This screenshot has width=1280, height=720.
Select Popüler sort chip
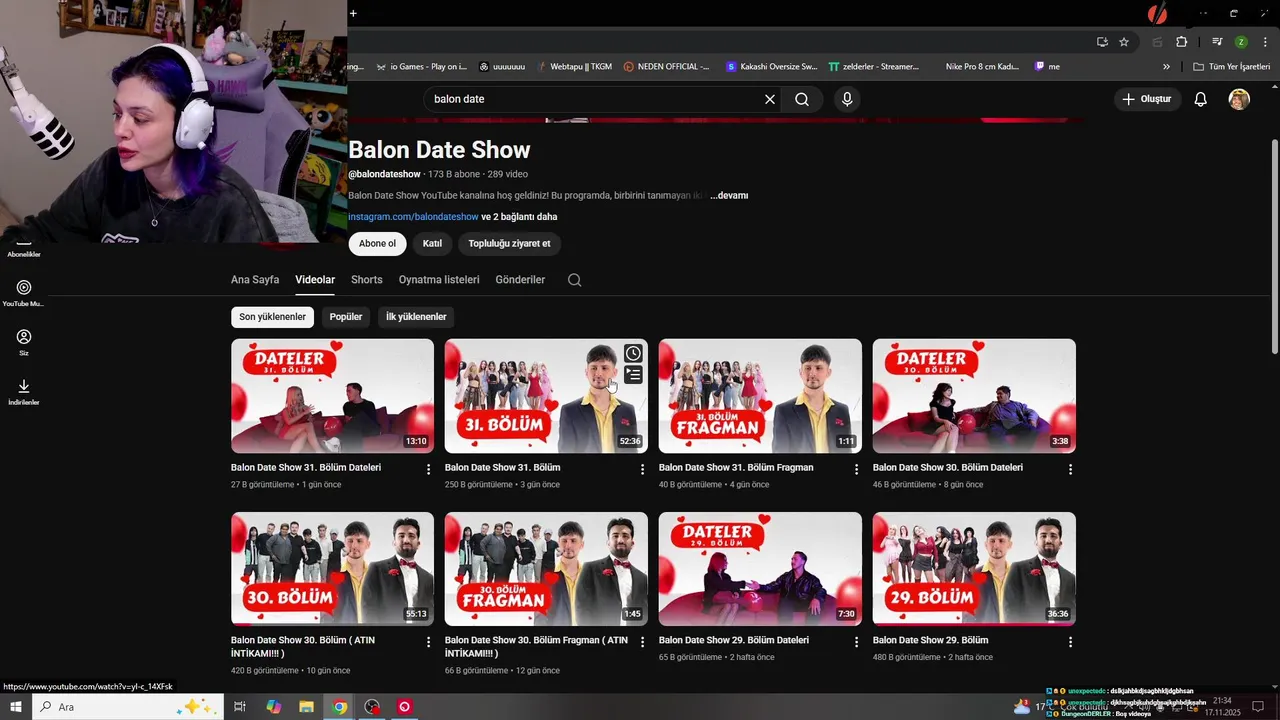click(346, 317)
